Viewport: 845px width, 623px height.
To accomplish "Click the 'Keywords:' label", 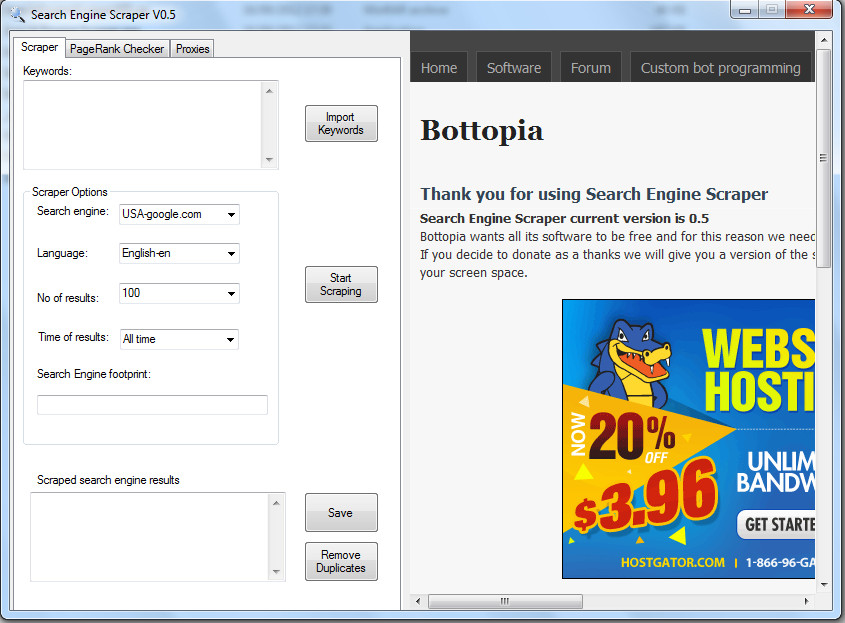I will pos(47,71).
